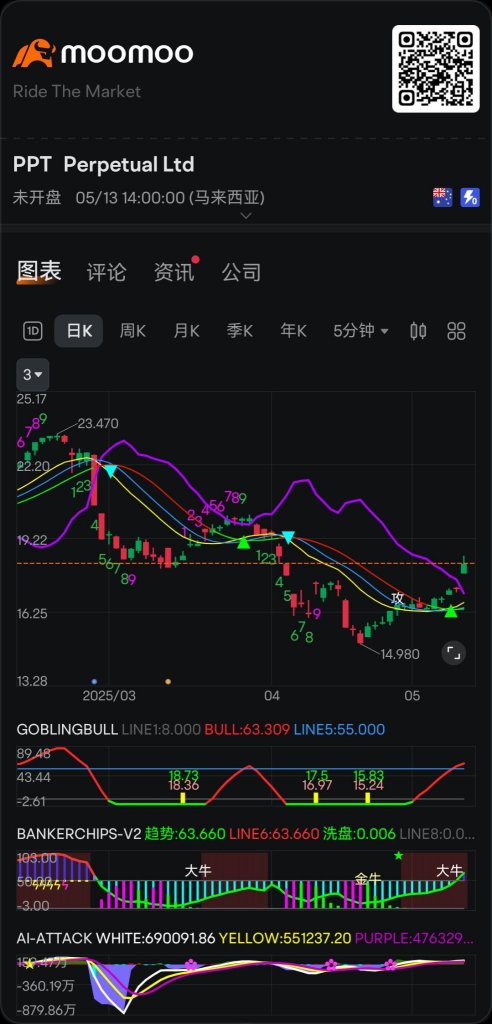Tap the 25.17 price axis label
The image size is (492, 1024).
coord(31,399)
